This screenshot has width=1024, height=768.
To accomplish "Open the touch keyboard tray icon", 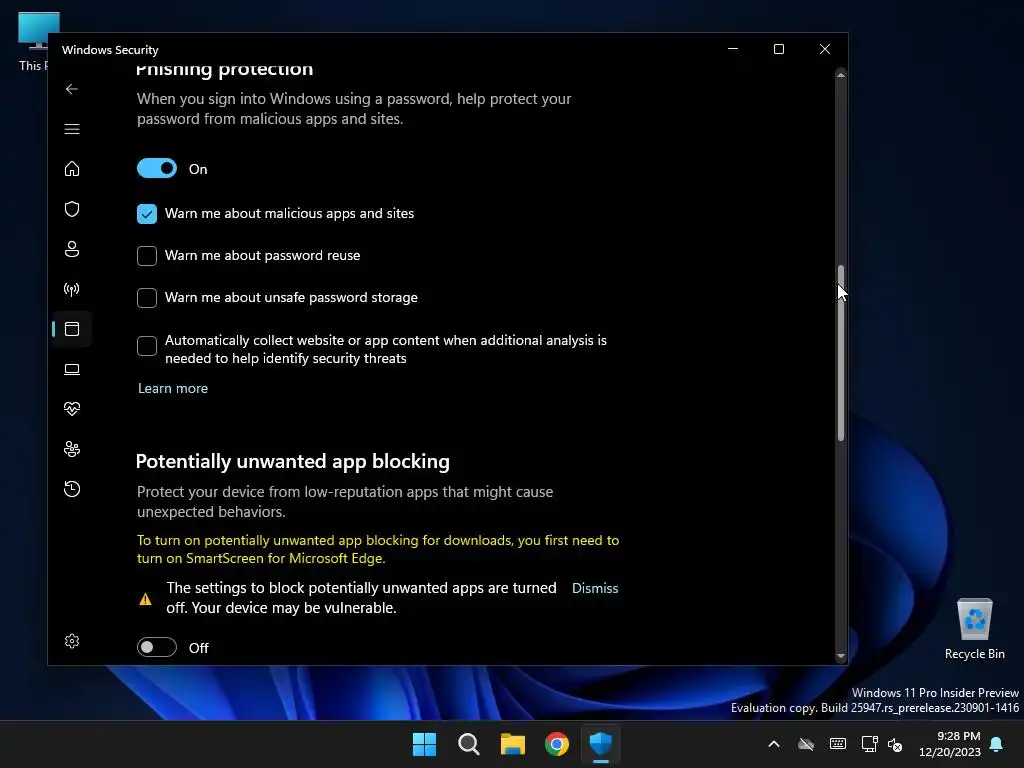I will pos(838,744).
